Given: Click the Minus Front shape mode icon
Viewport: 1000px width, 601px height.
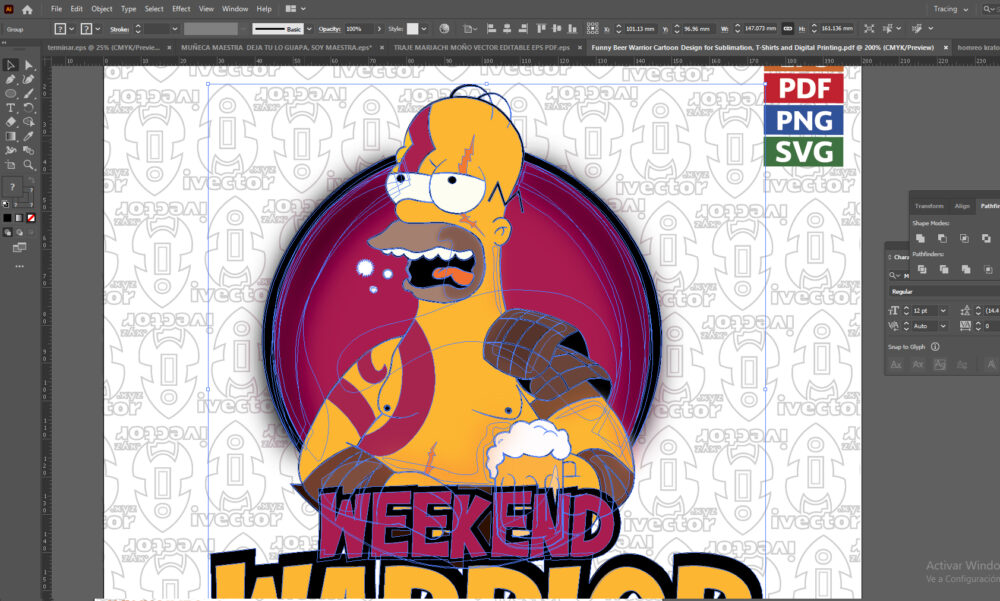Looking at the screenshot, I should (x=942, y=238).
